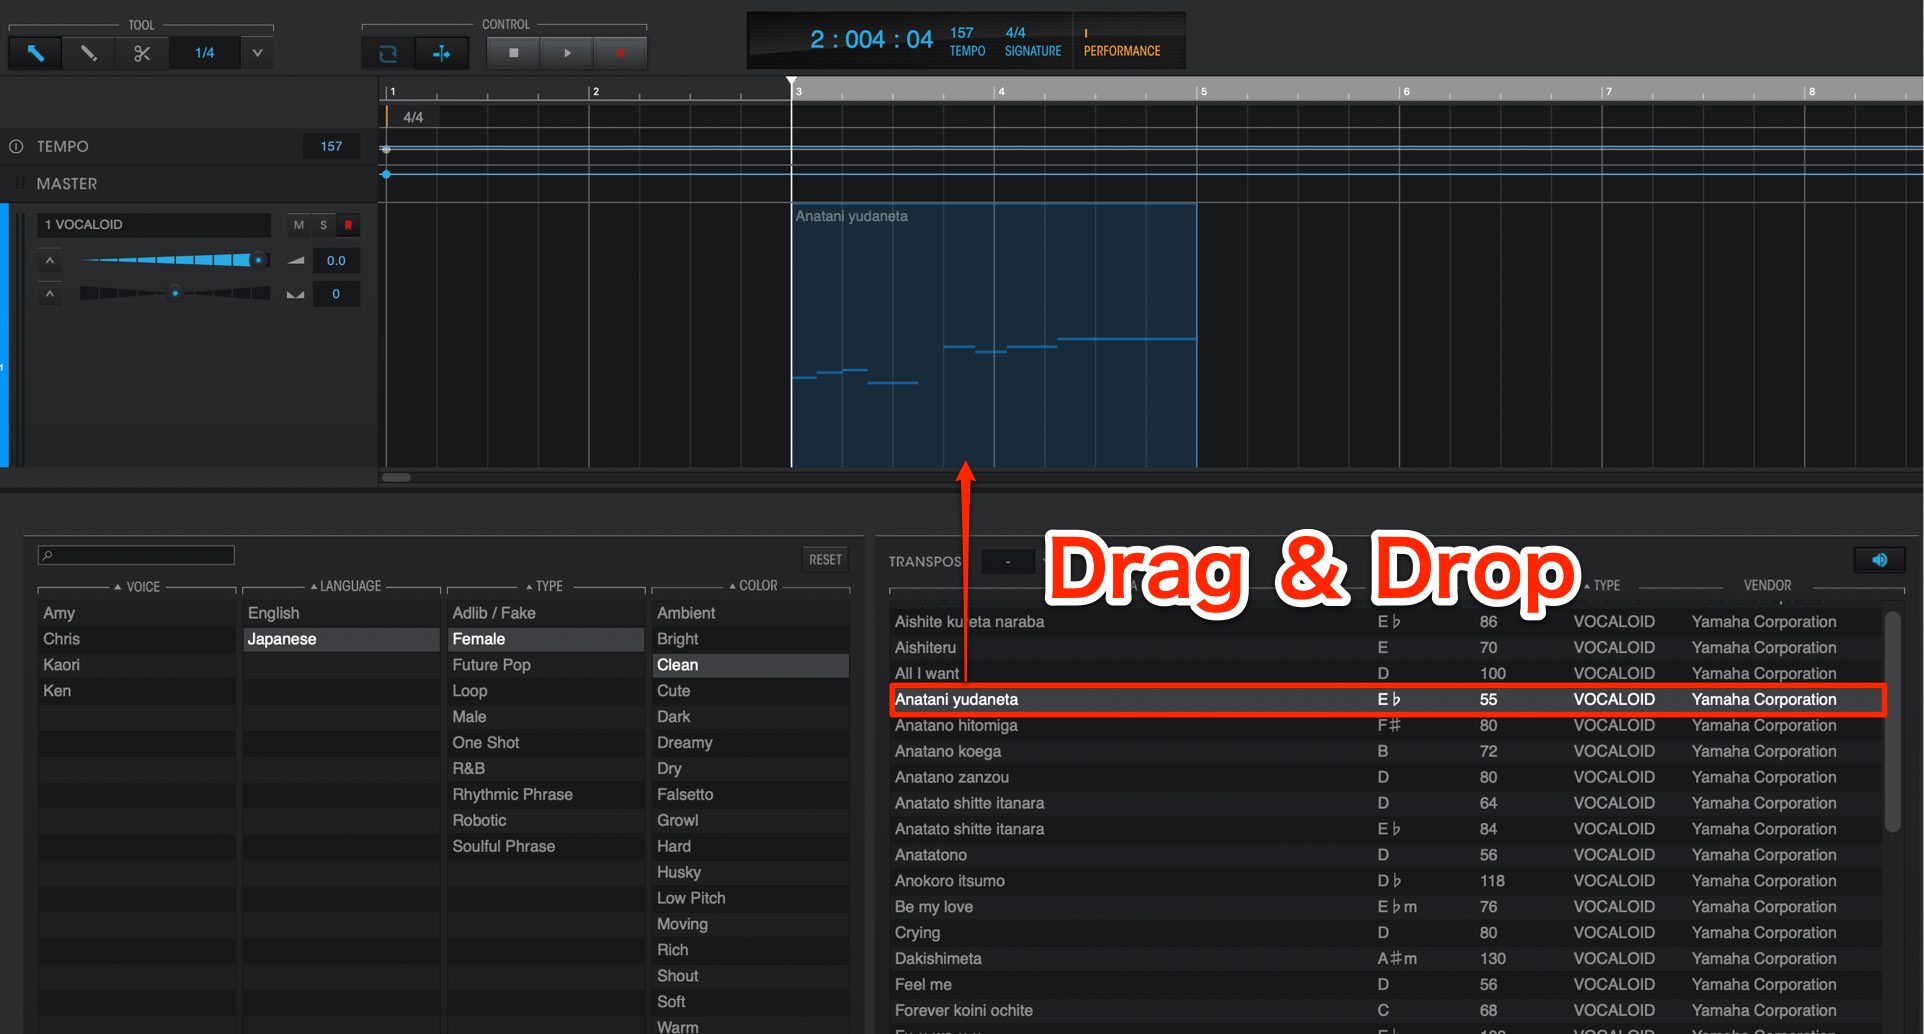Select voice Kaori
This screenshot has height=1034, width=1924.
(x=137, y=665)
